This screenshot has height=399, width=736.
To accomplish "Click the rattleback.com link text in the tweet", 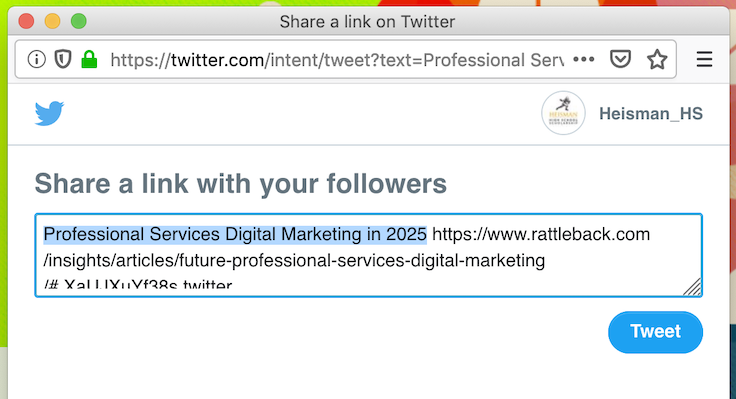I will pyautogui.click(x=541, y=234).
